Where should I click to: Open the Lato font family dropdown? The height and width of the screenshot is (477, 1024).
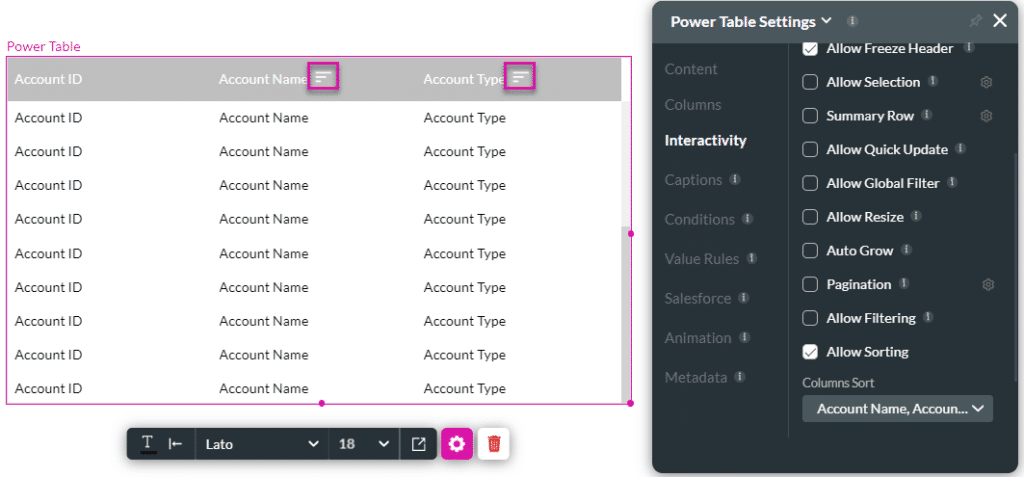coord(261,444)
